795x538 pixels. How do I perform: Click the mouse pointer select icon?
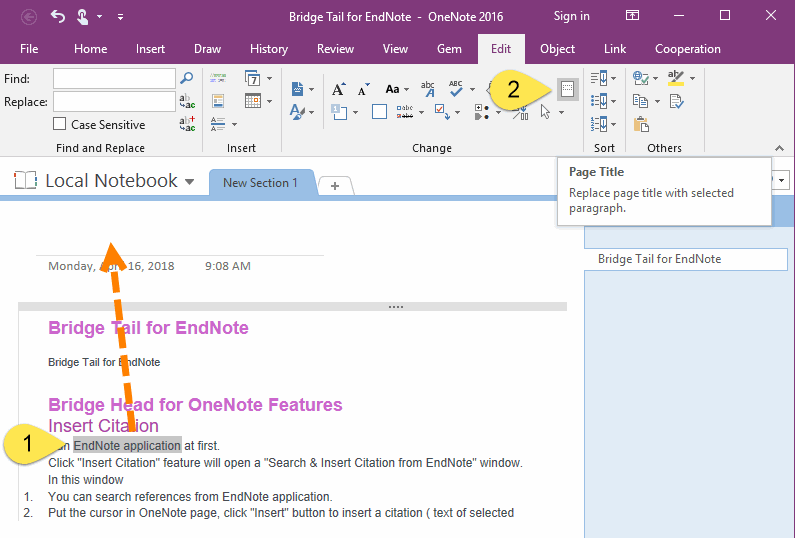(546, 112)
